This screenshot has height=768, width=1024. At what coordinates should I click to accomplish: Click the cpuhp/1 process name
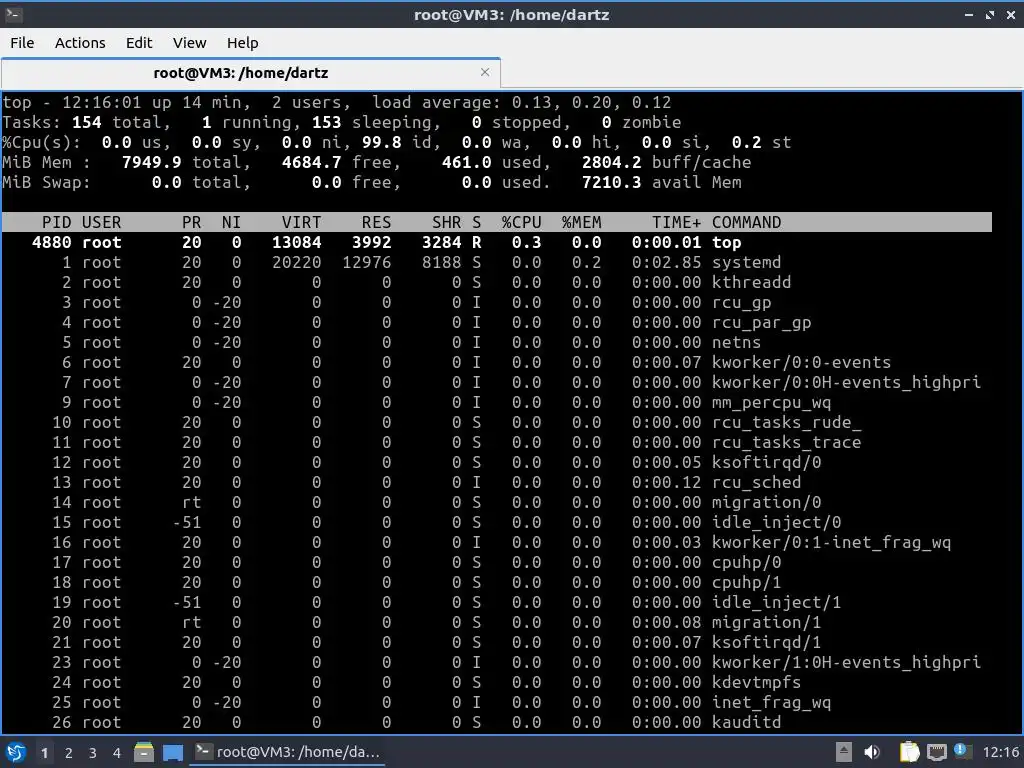[x=746, y=583]
